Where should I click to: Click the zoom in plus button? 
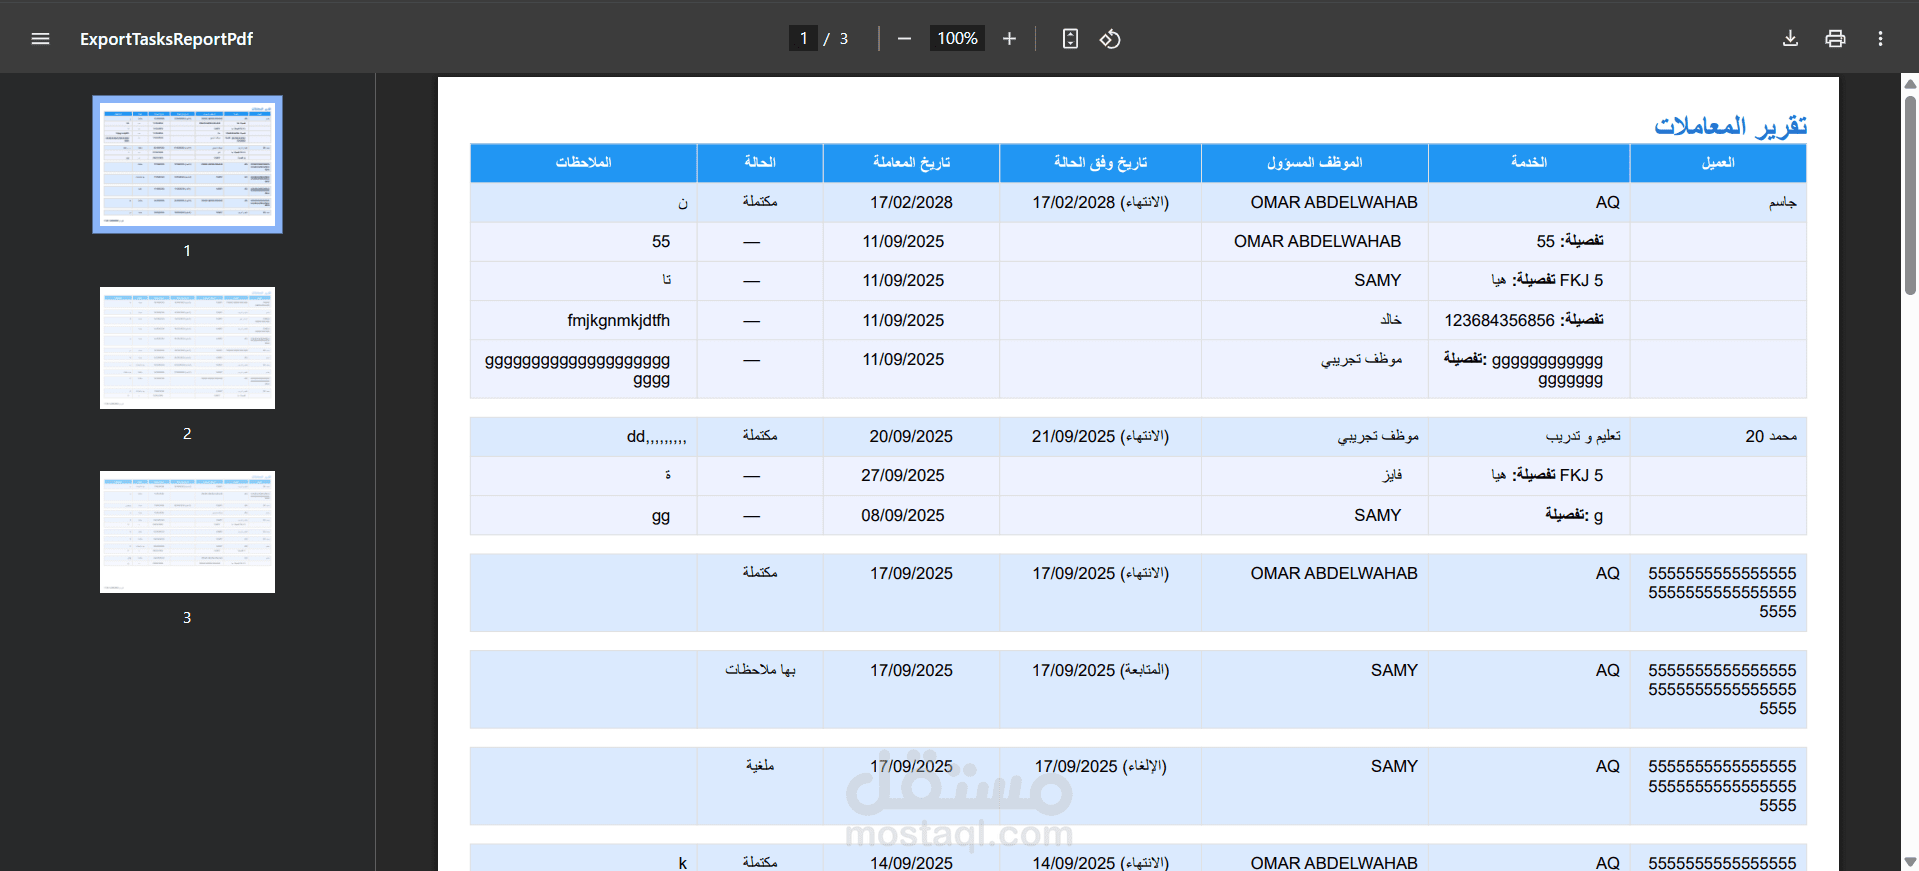[x=1009, y=39]
